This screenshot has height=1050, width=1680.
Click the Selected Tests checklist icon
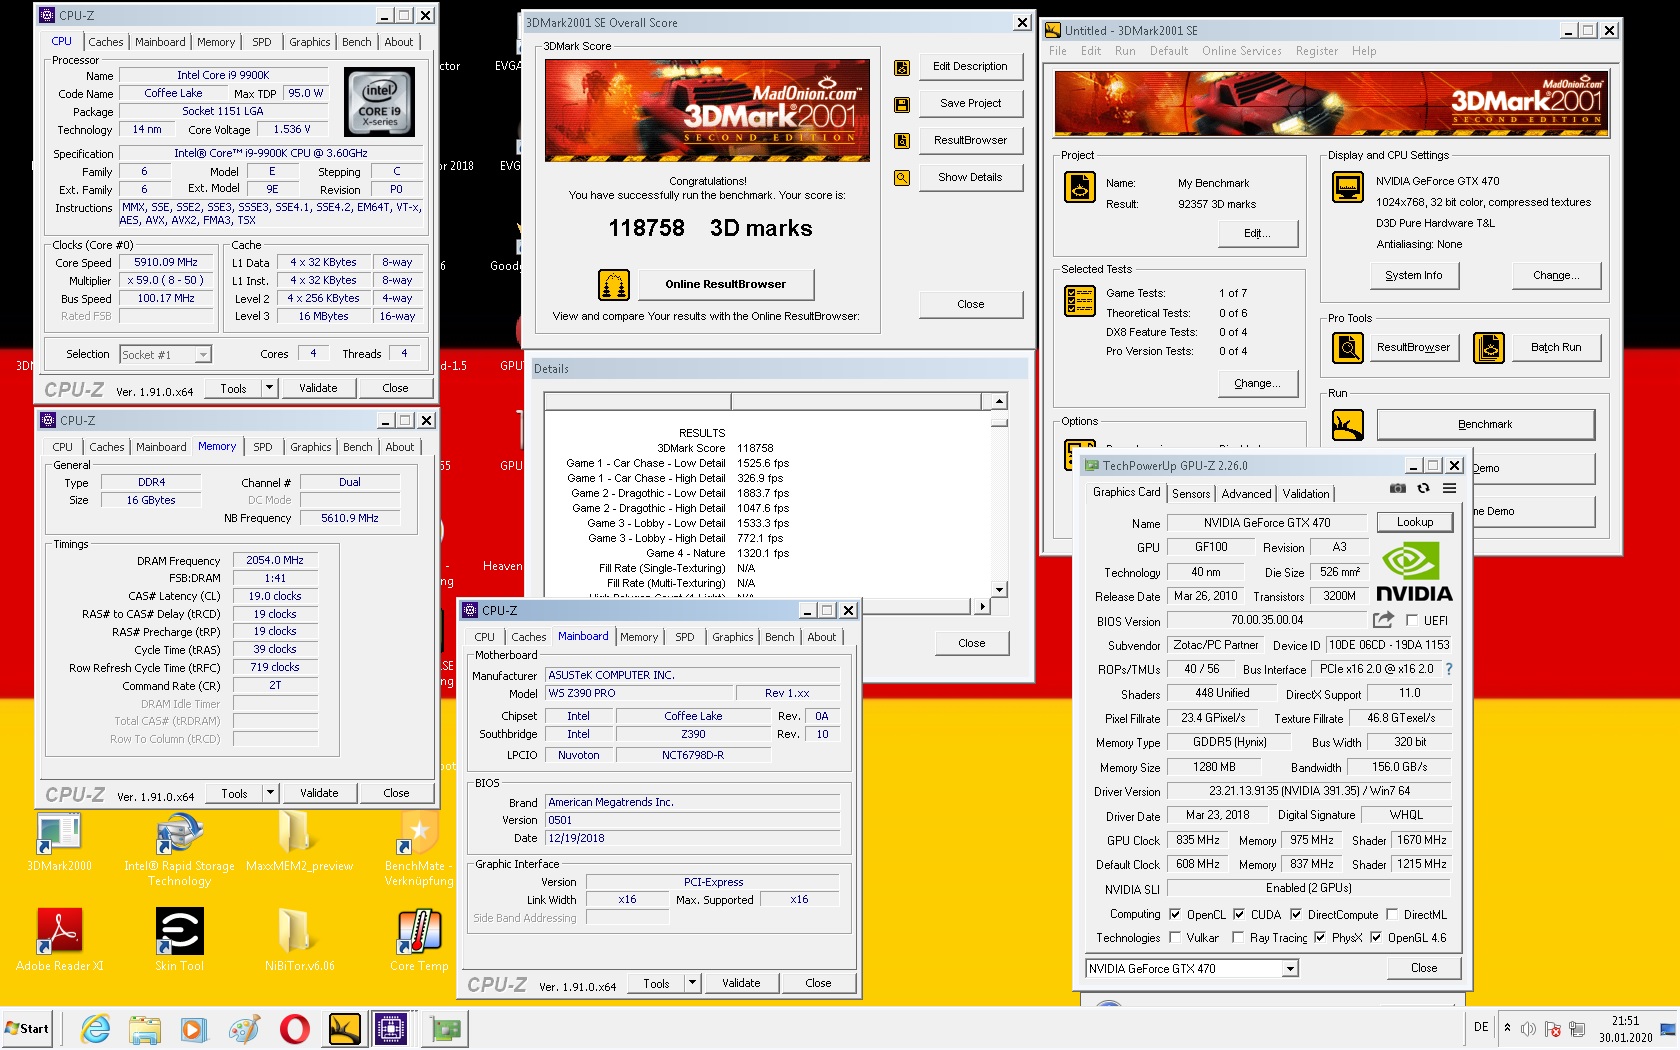[1080, 300]
